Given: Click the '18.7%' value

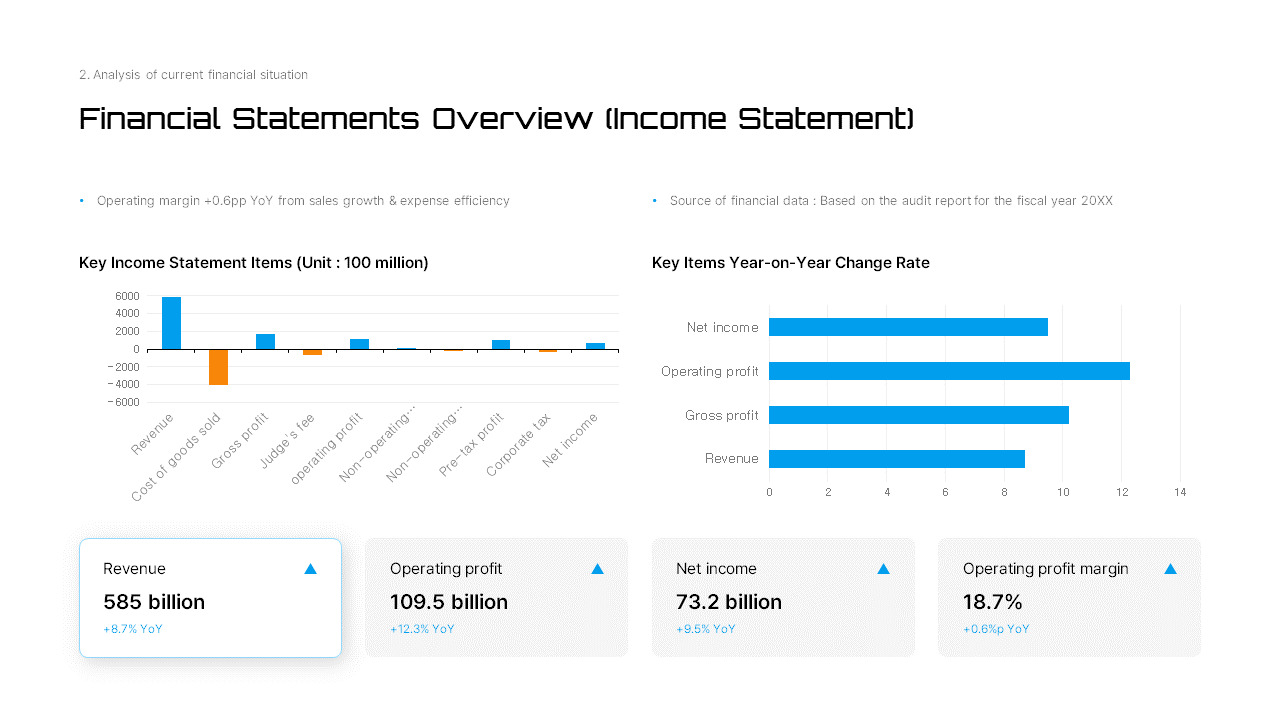Looking at the screenshot, I should point(993,602).
